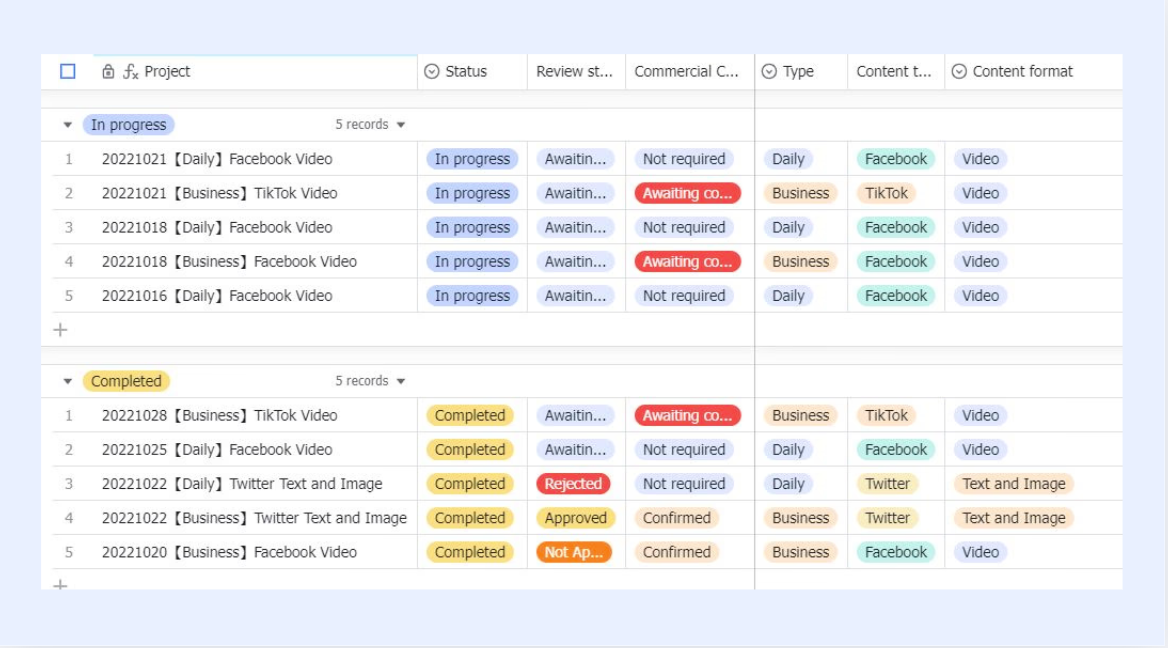The image size is (1168, 648).
Task: Select the Content t... column header
Action: tap(894, 72)
